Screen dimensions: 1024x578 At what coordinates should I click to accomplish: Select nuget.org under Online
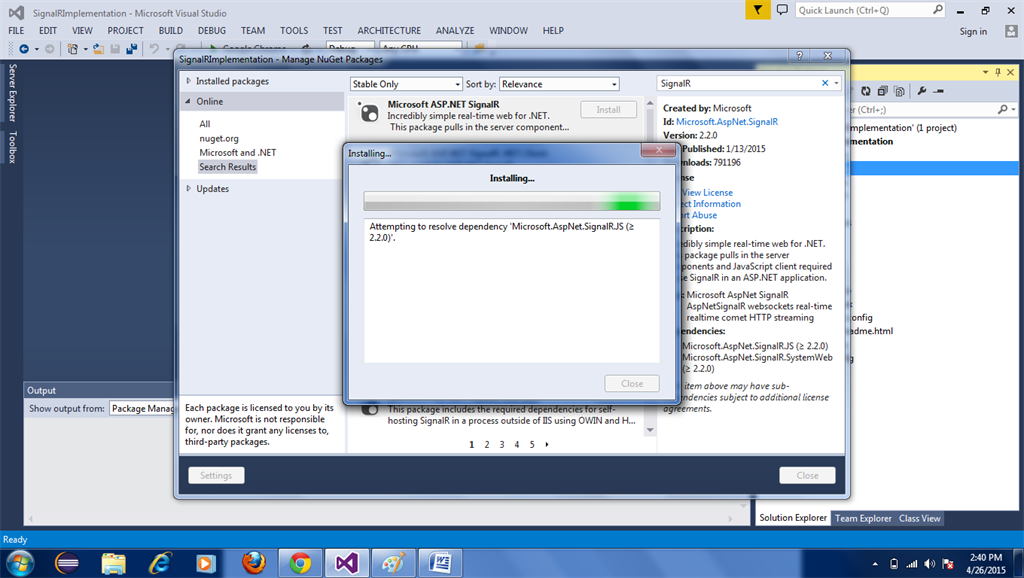[x=219, y=138]
